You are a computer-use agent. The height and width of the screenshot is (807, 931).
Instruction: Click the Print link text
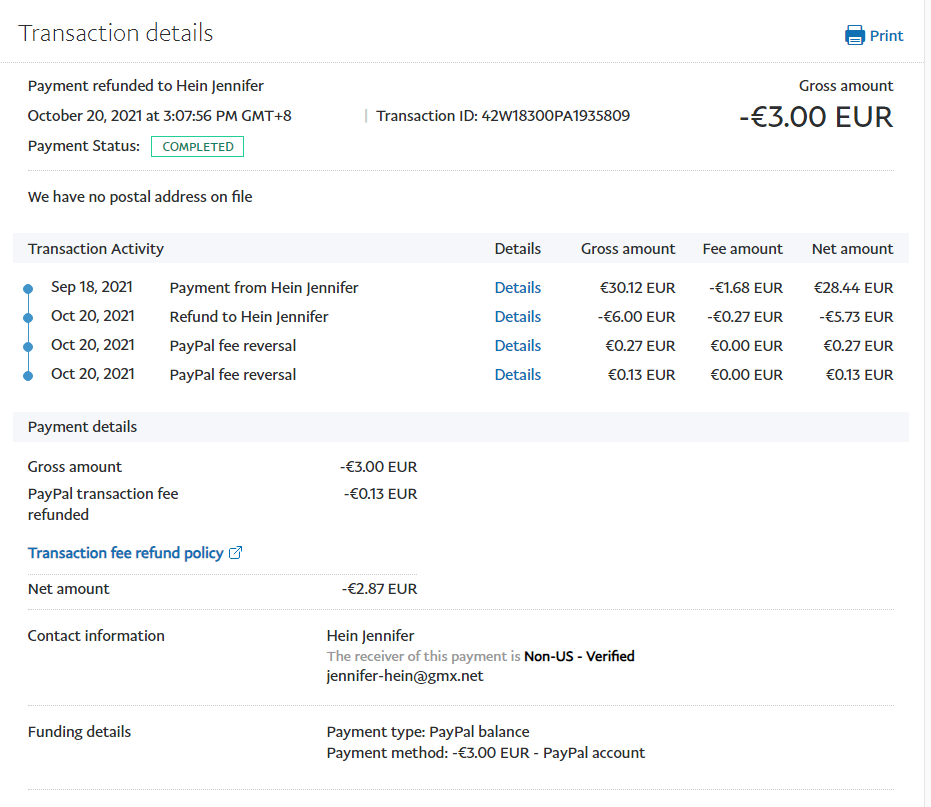click(x=886, y=36)
